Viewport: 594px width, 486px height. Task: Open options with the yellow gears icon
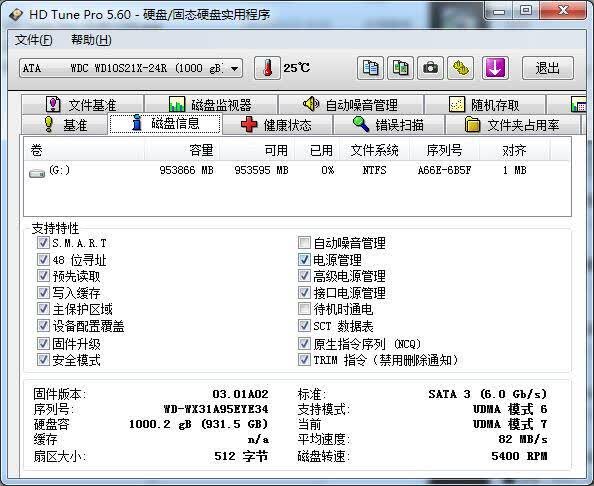pos(460,68)
